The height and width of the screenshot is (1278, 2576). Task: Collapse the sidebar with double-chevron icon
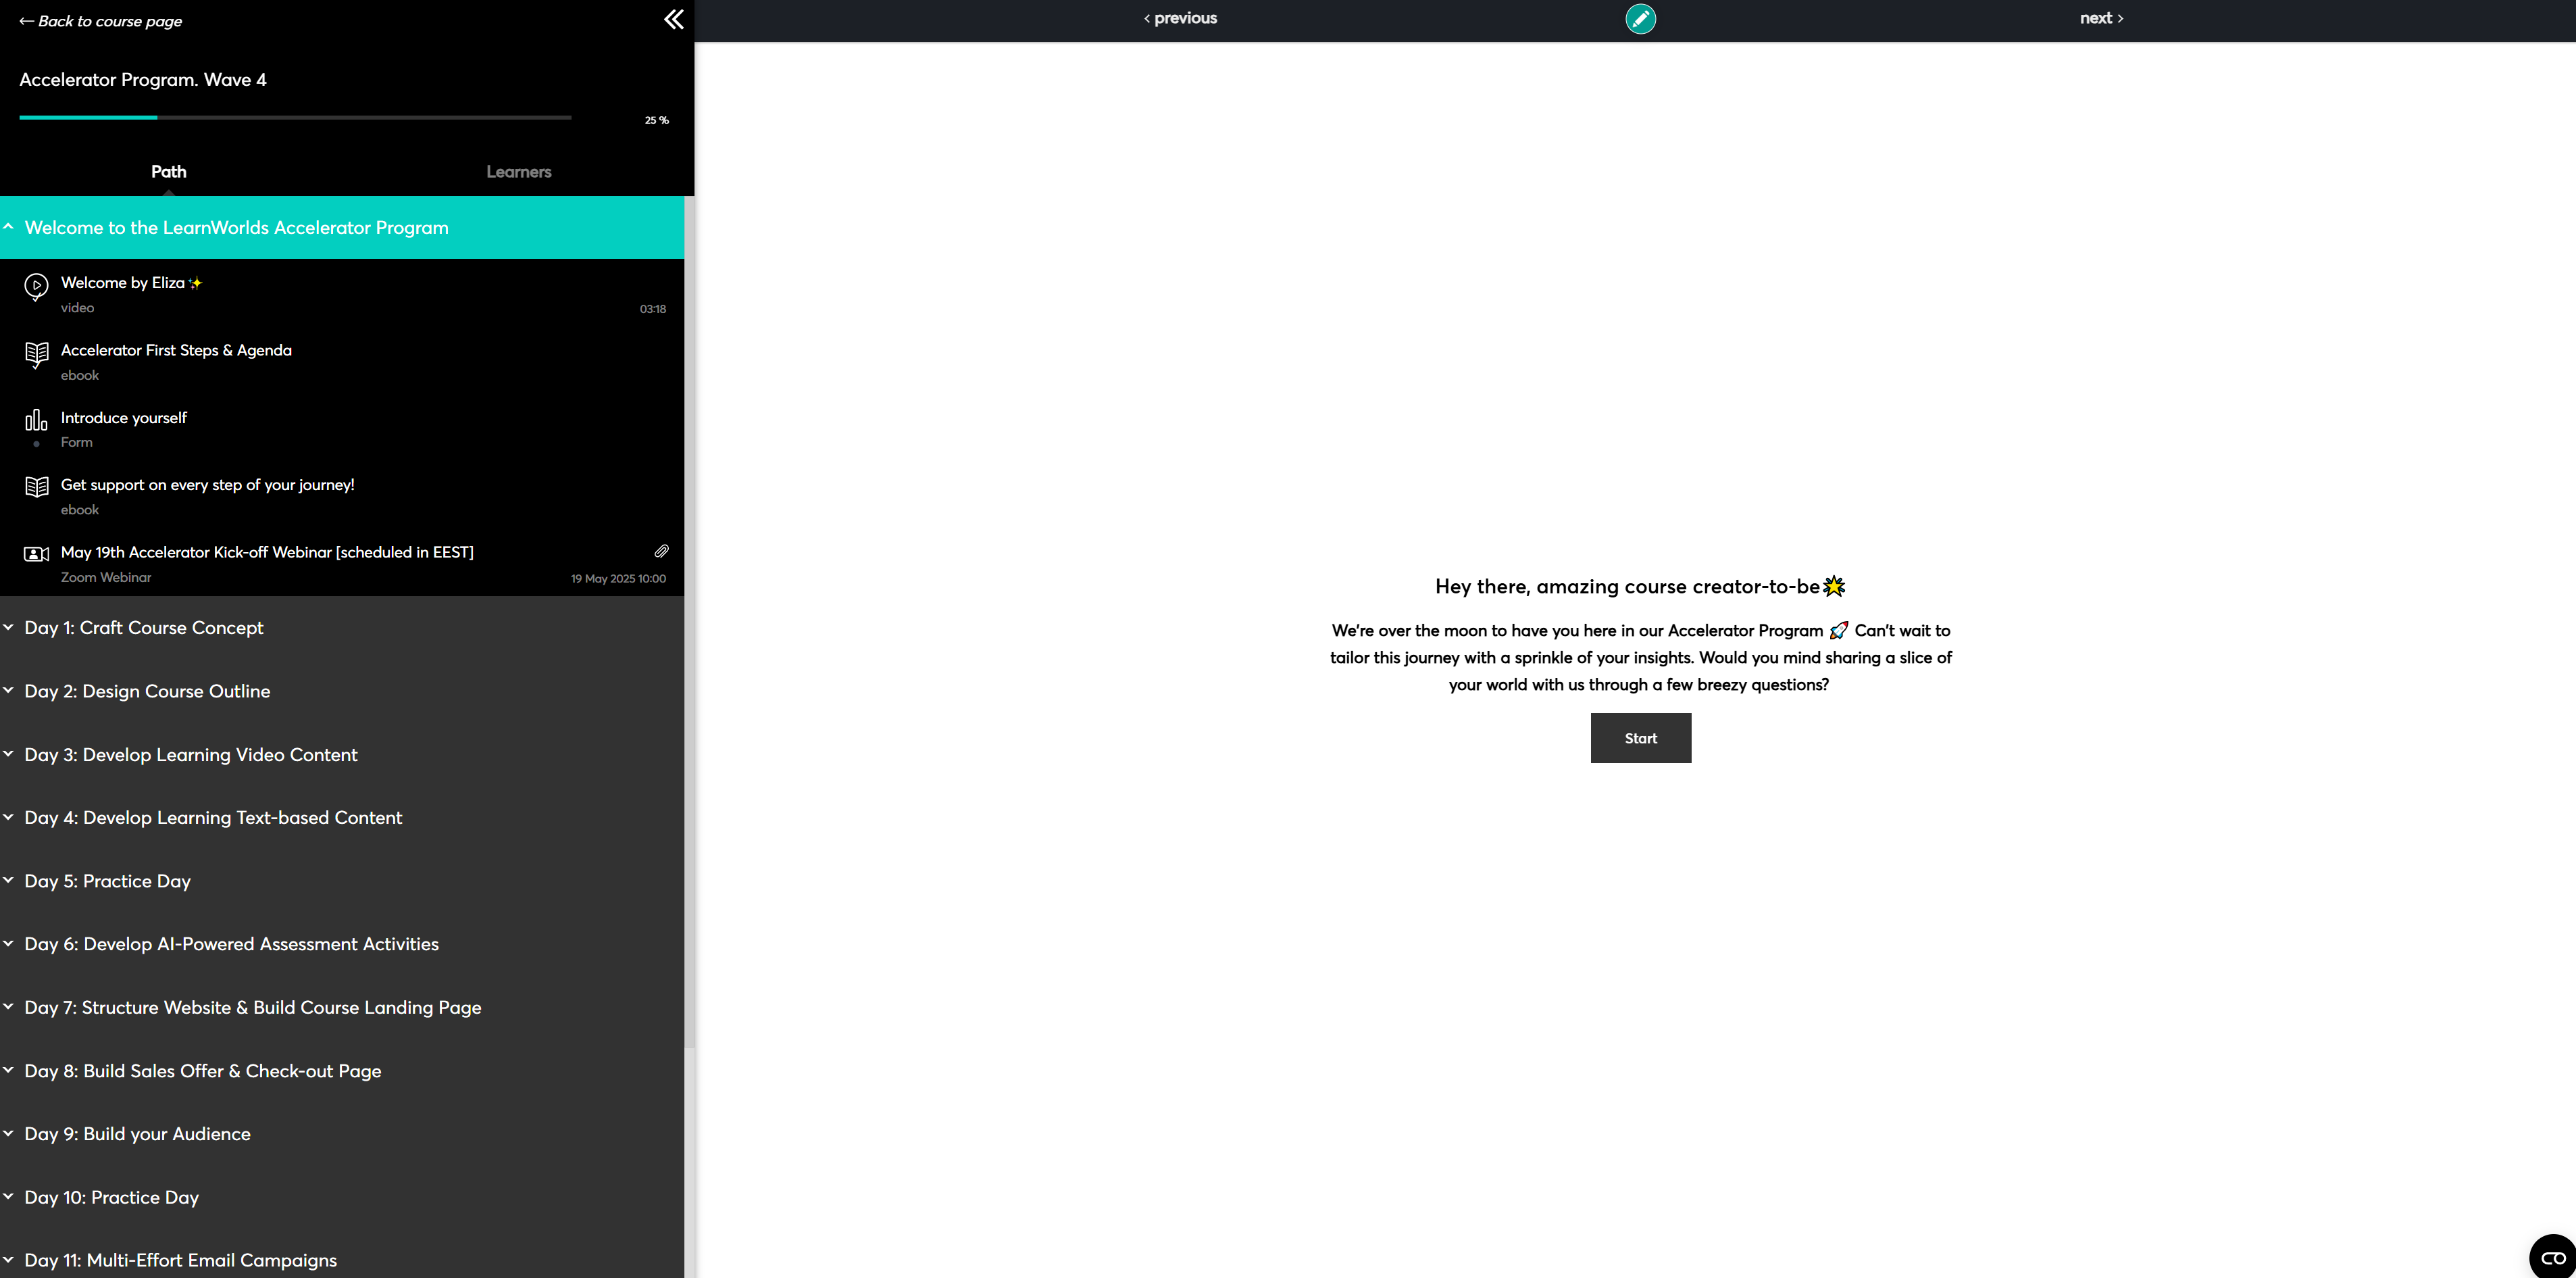[674, 20]
